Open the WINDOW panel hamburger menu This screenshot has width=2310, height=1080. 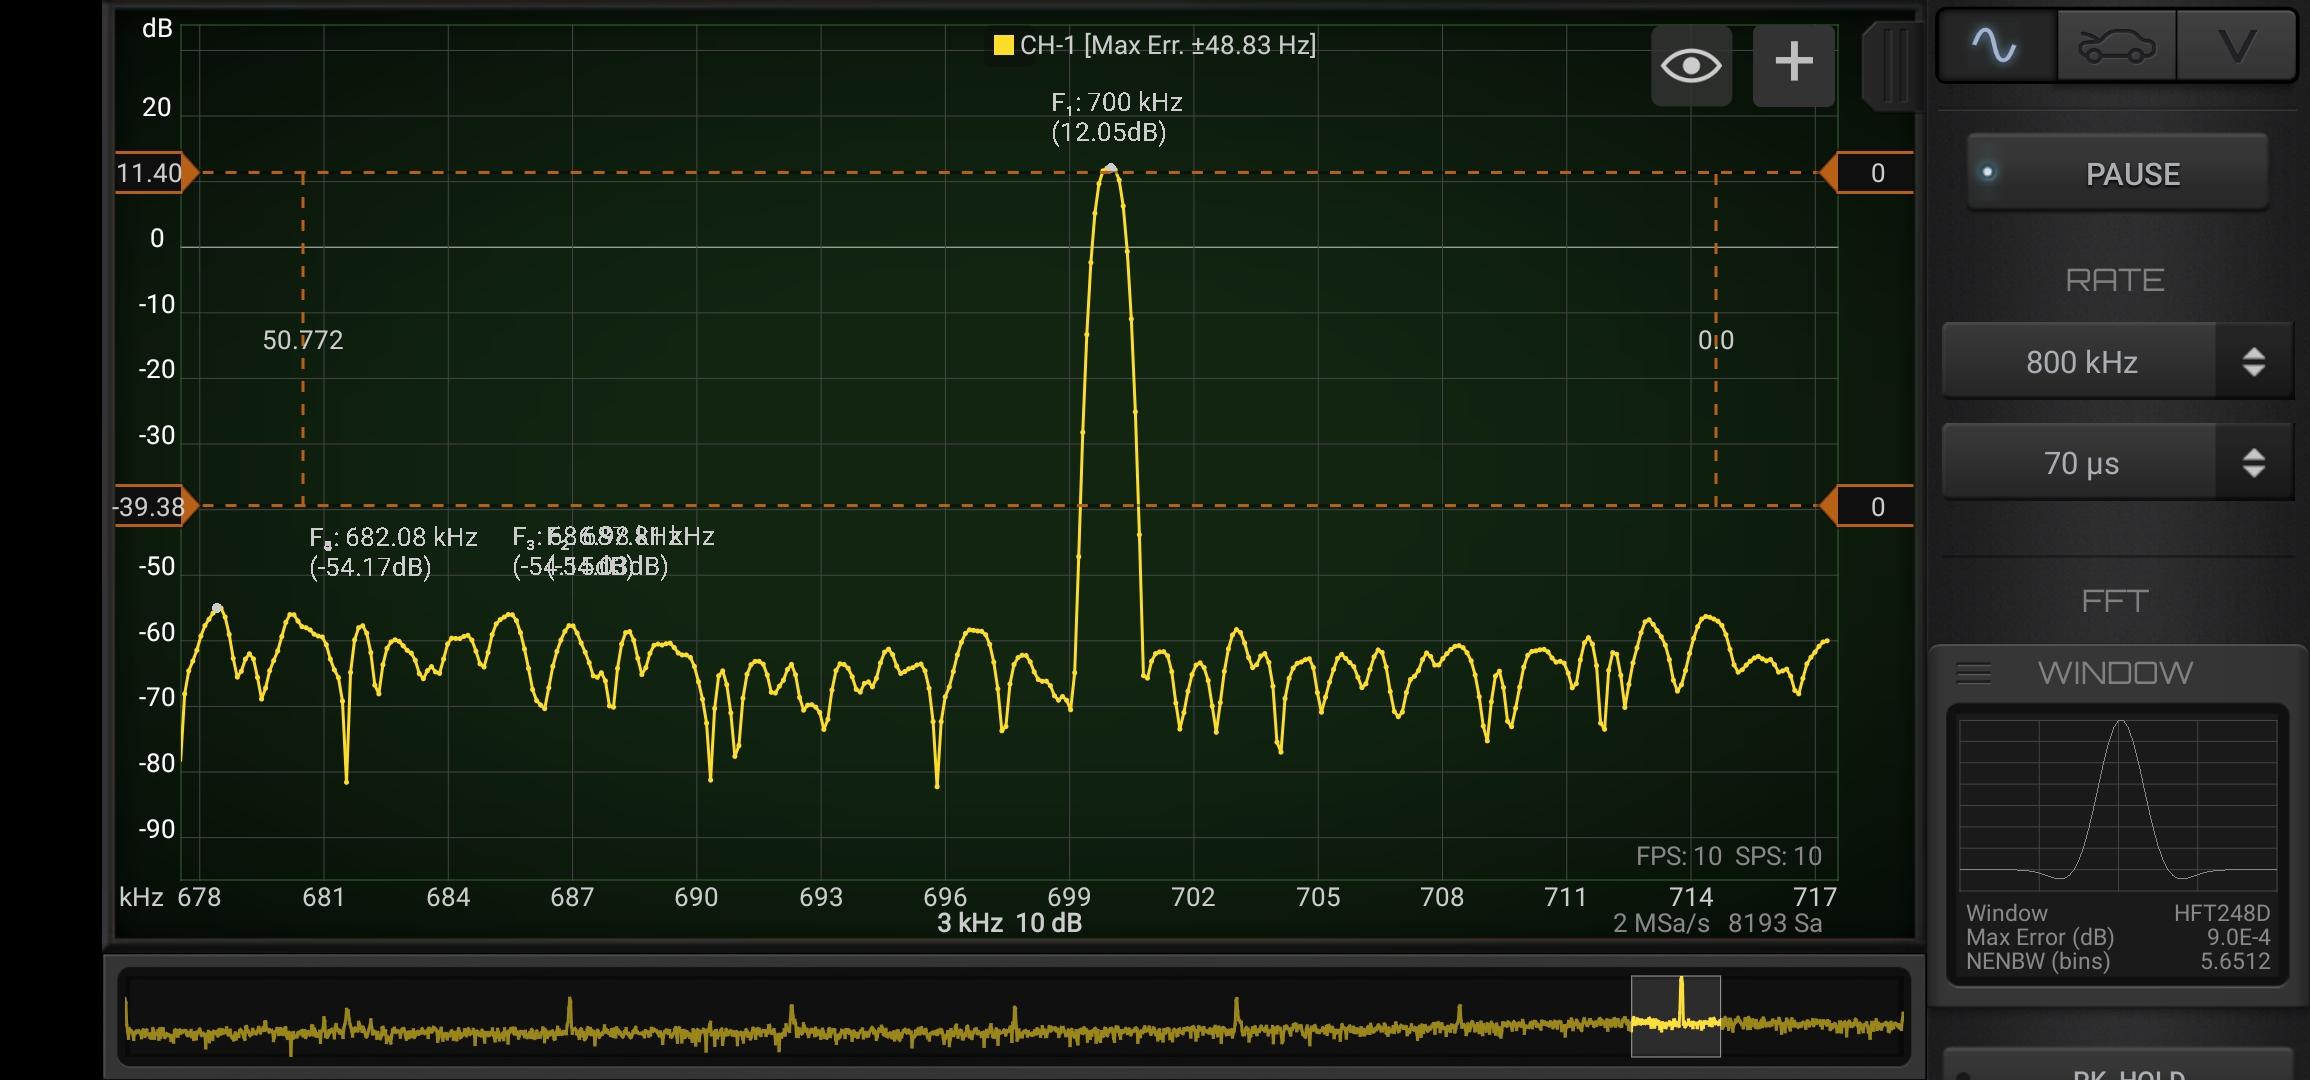1973,673
